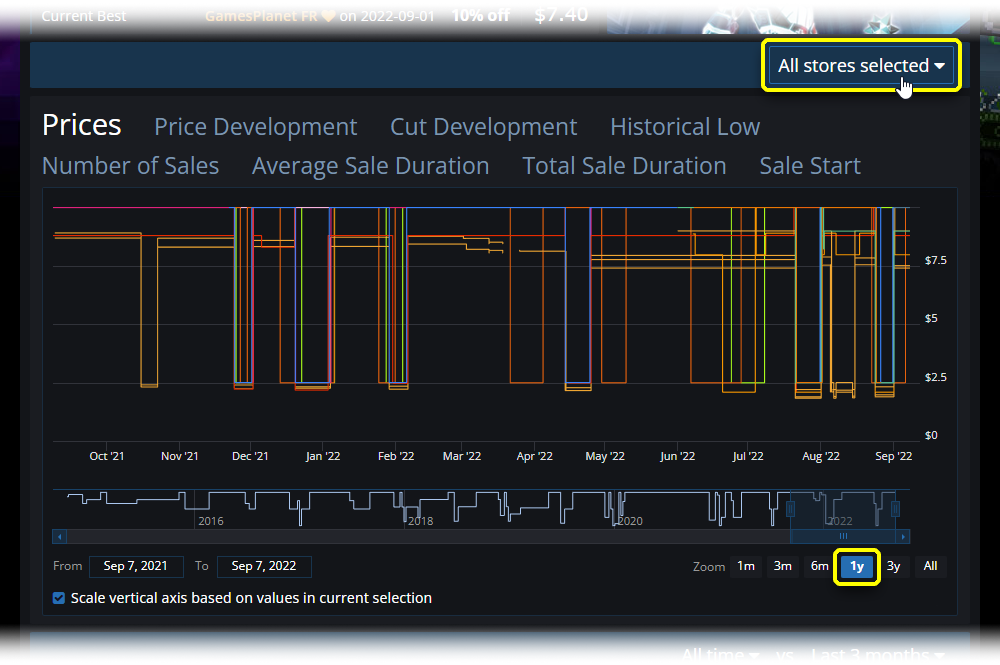
Task: Click the heart icon beside GamesPlanet FR
Action: 329,16
